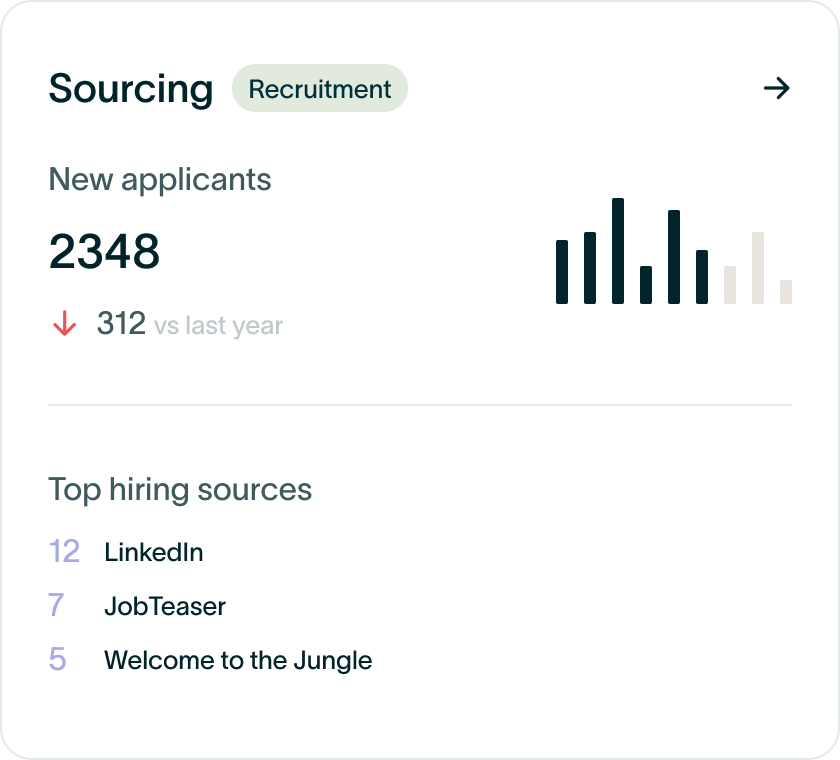Click the 'vs last year' text

point(218,326)
